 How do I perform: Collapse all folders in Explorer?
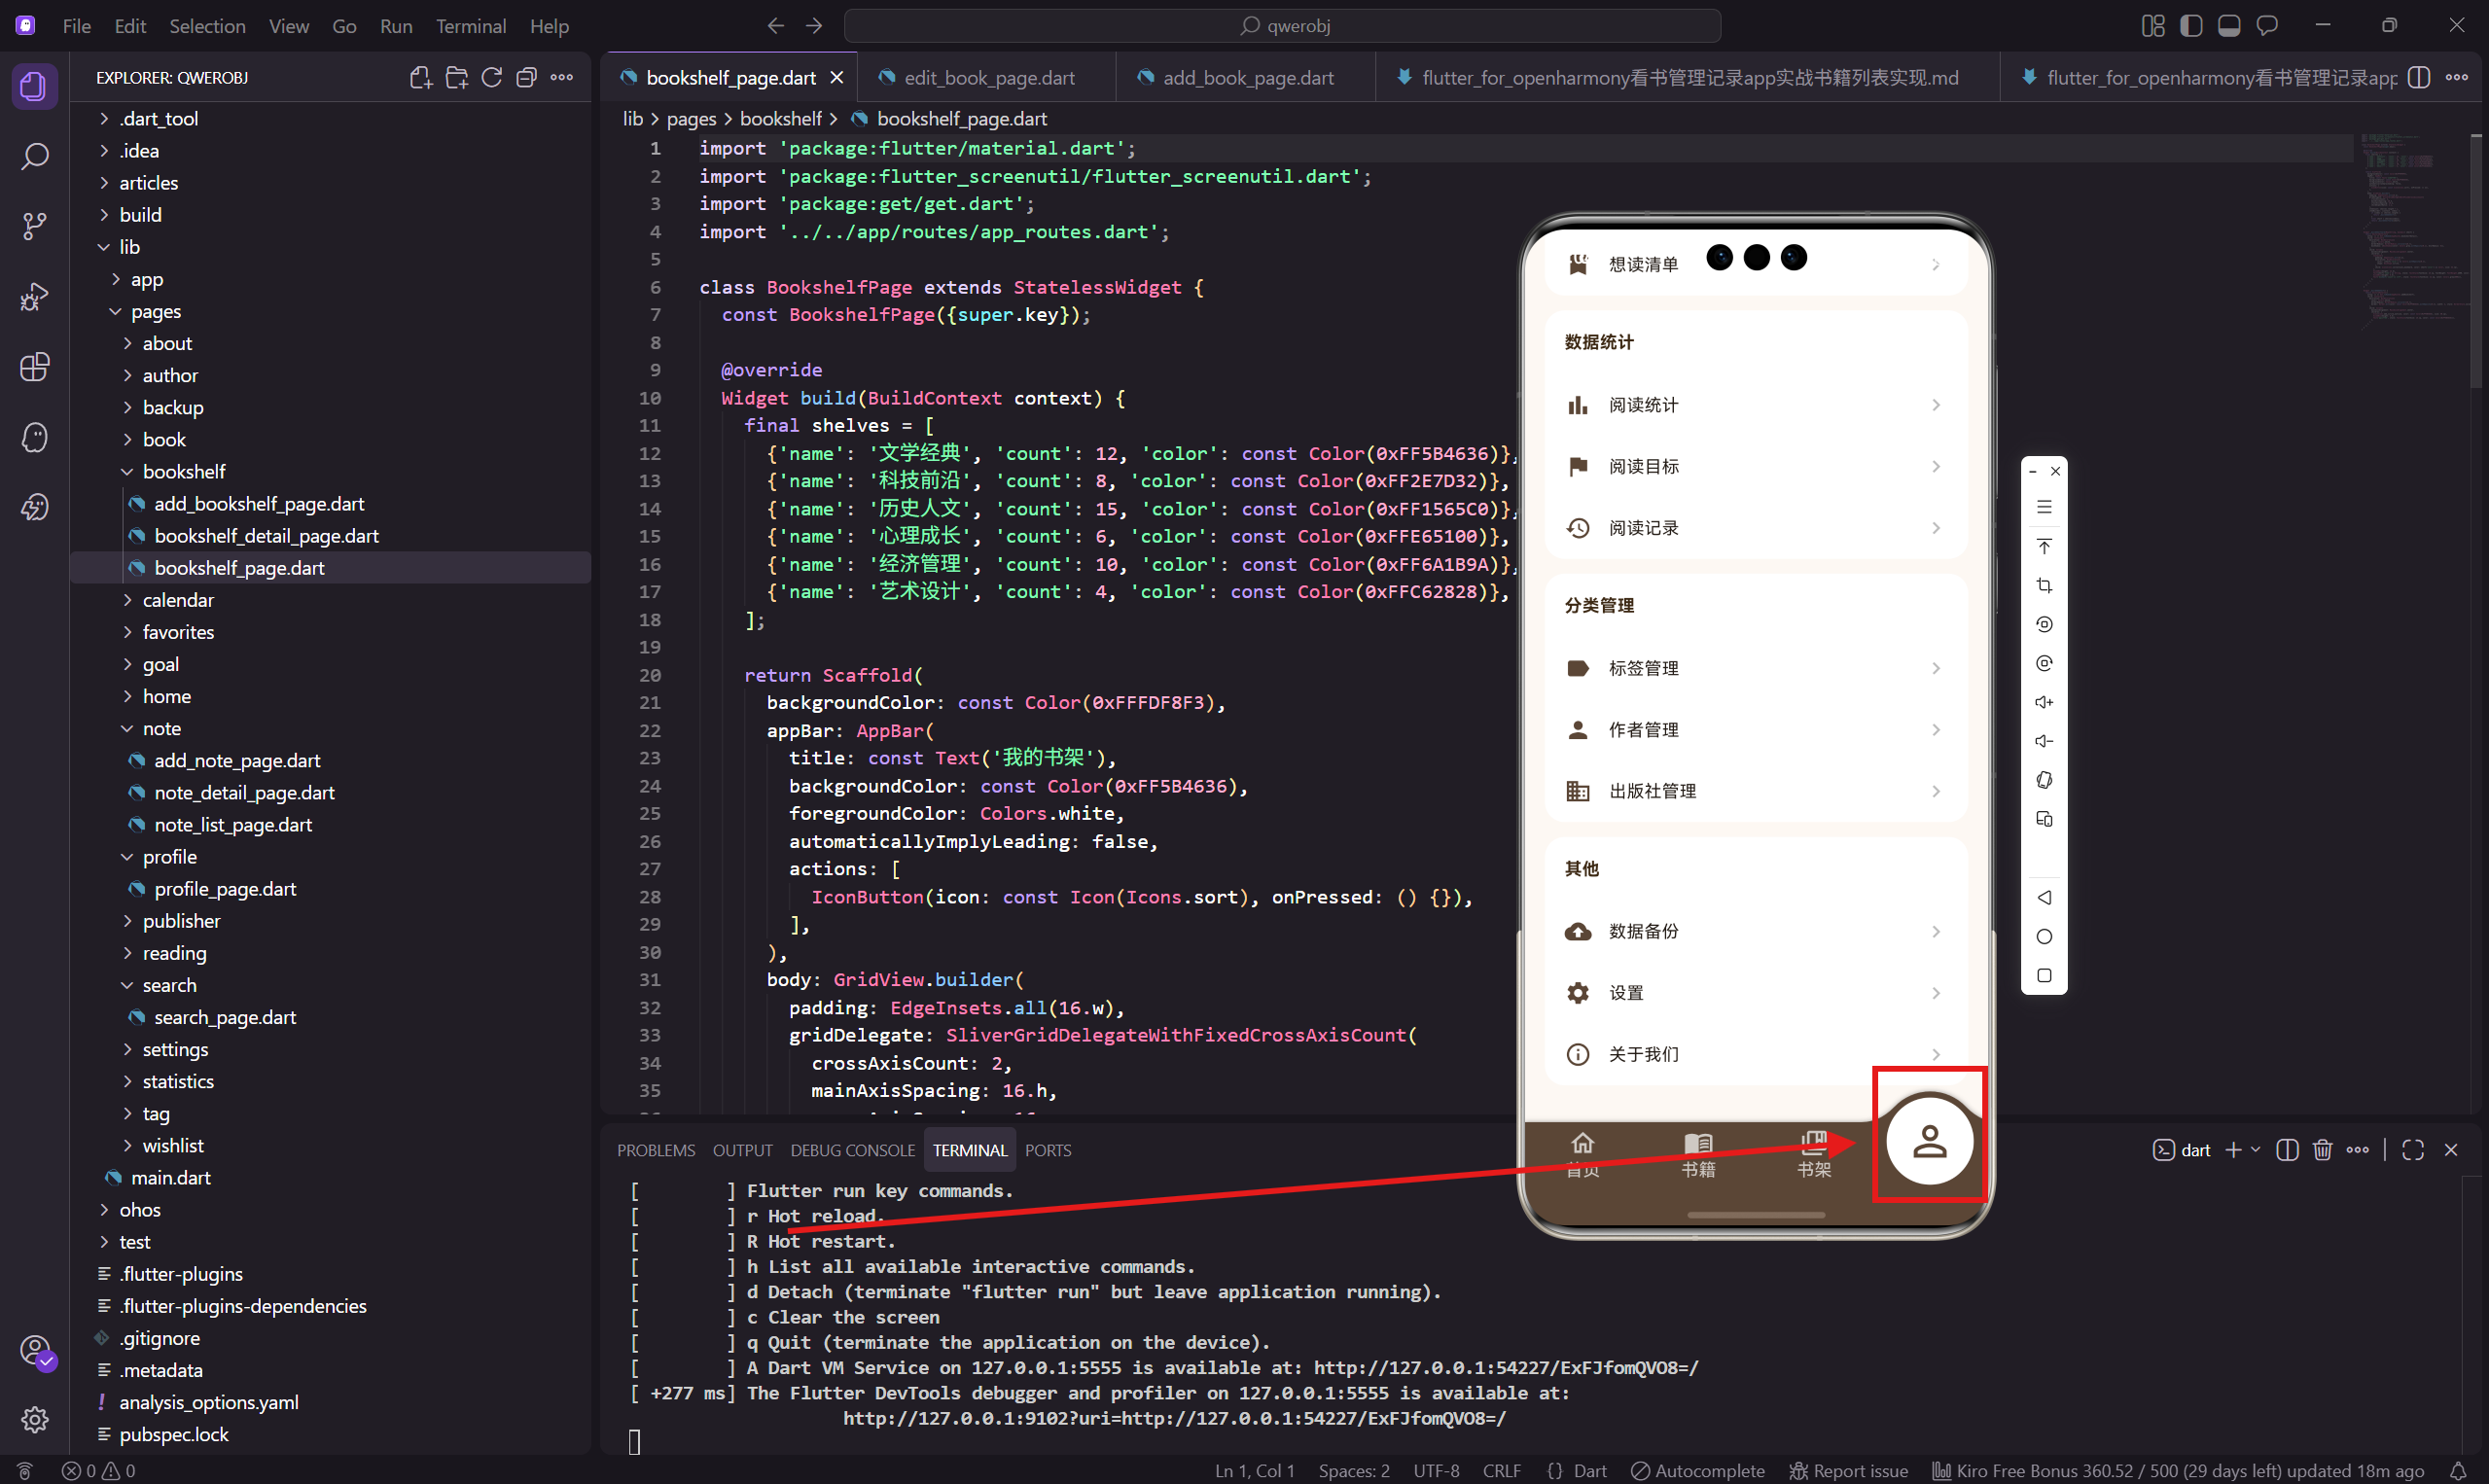pyautogui.click(x=526, y=78)
